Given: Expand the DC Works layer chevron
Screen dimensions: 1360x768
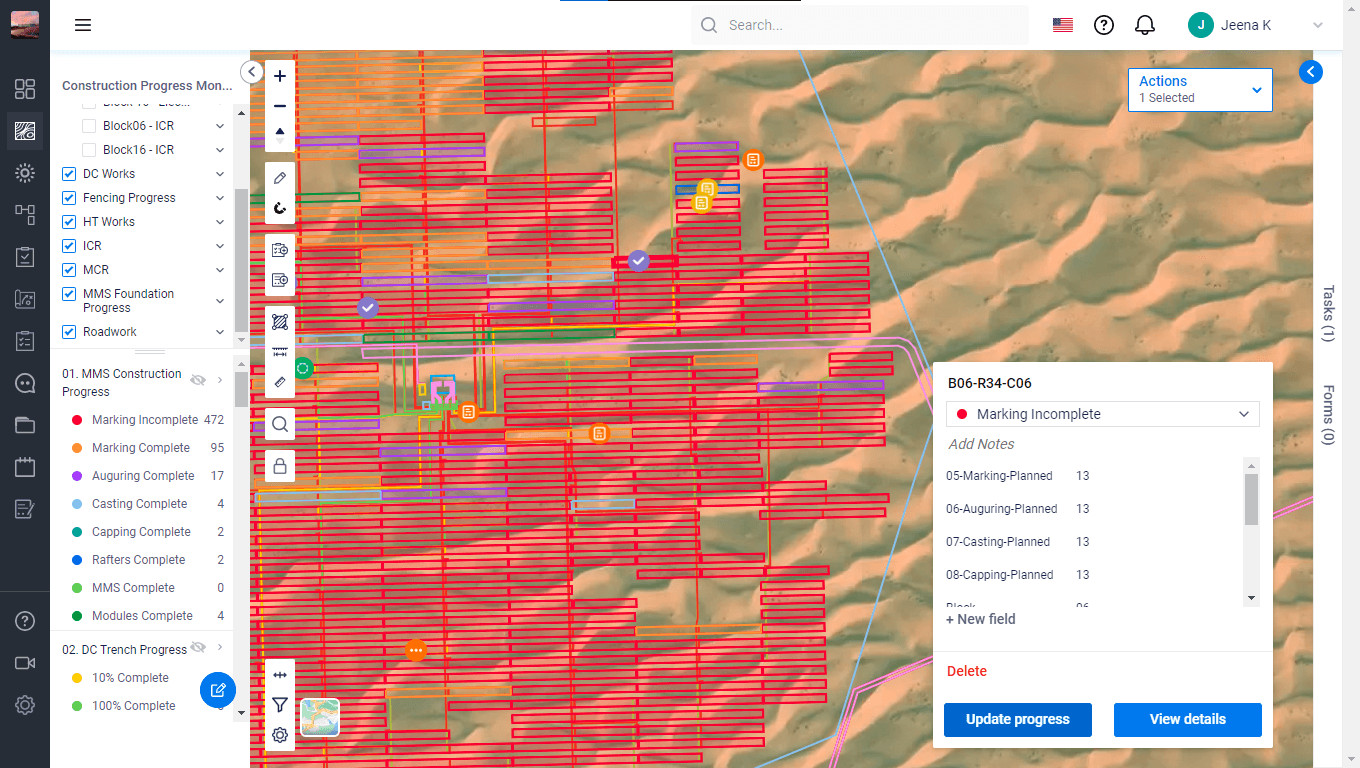Looking at the screenshot, I should [220, 174].
